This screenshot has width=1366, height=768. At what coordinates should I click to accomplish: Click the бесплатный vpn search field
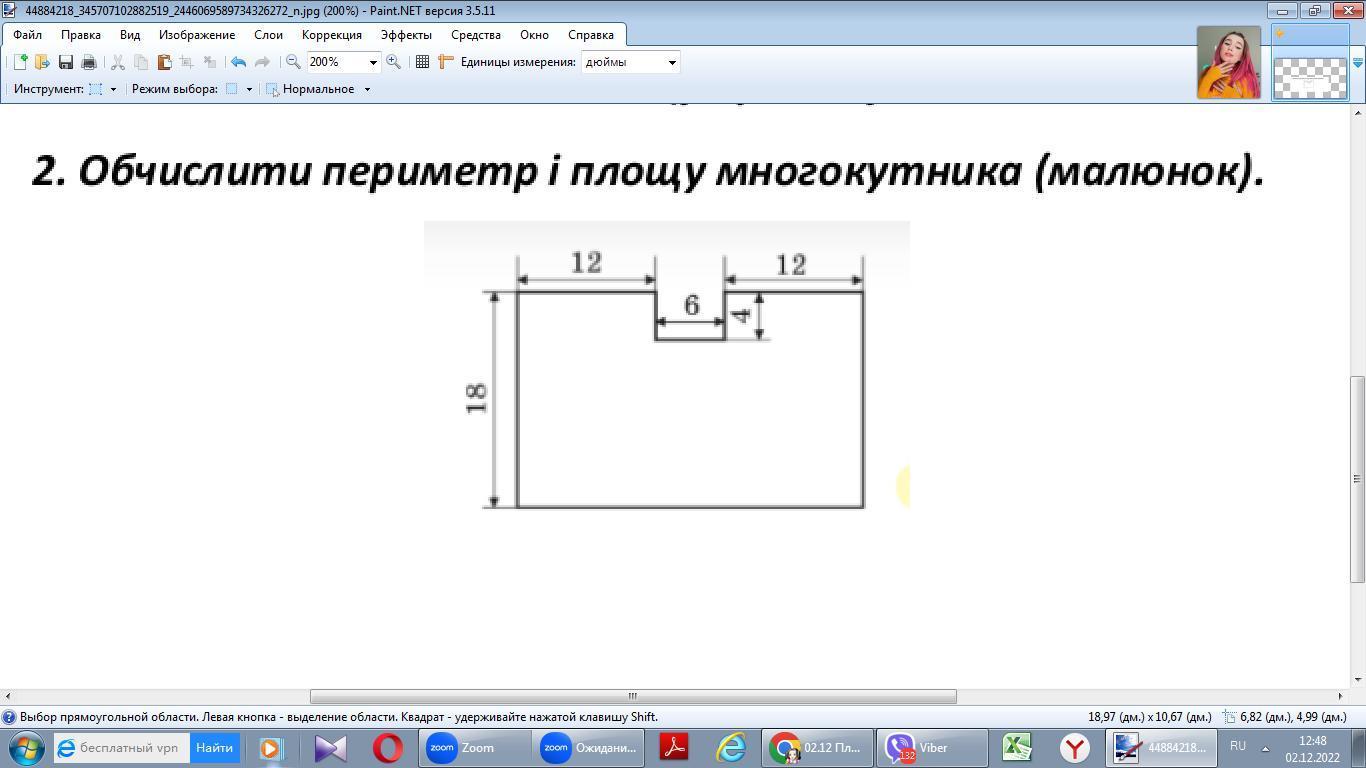tap(121, 748)
